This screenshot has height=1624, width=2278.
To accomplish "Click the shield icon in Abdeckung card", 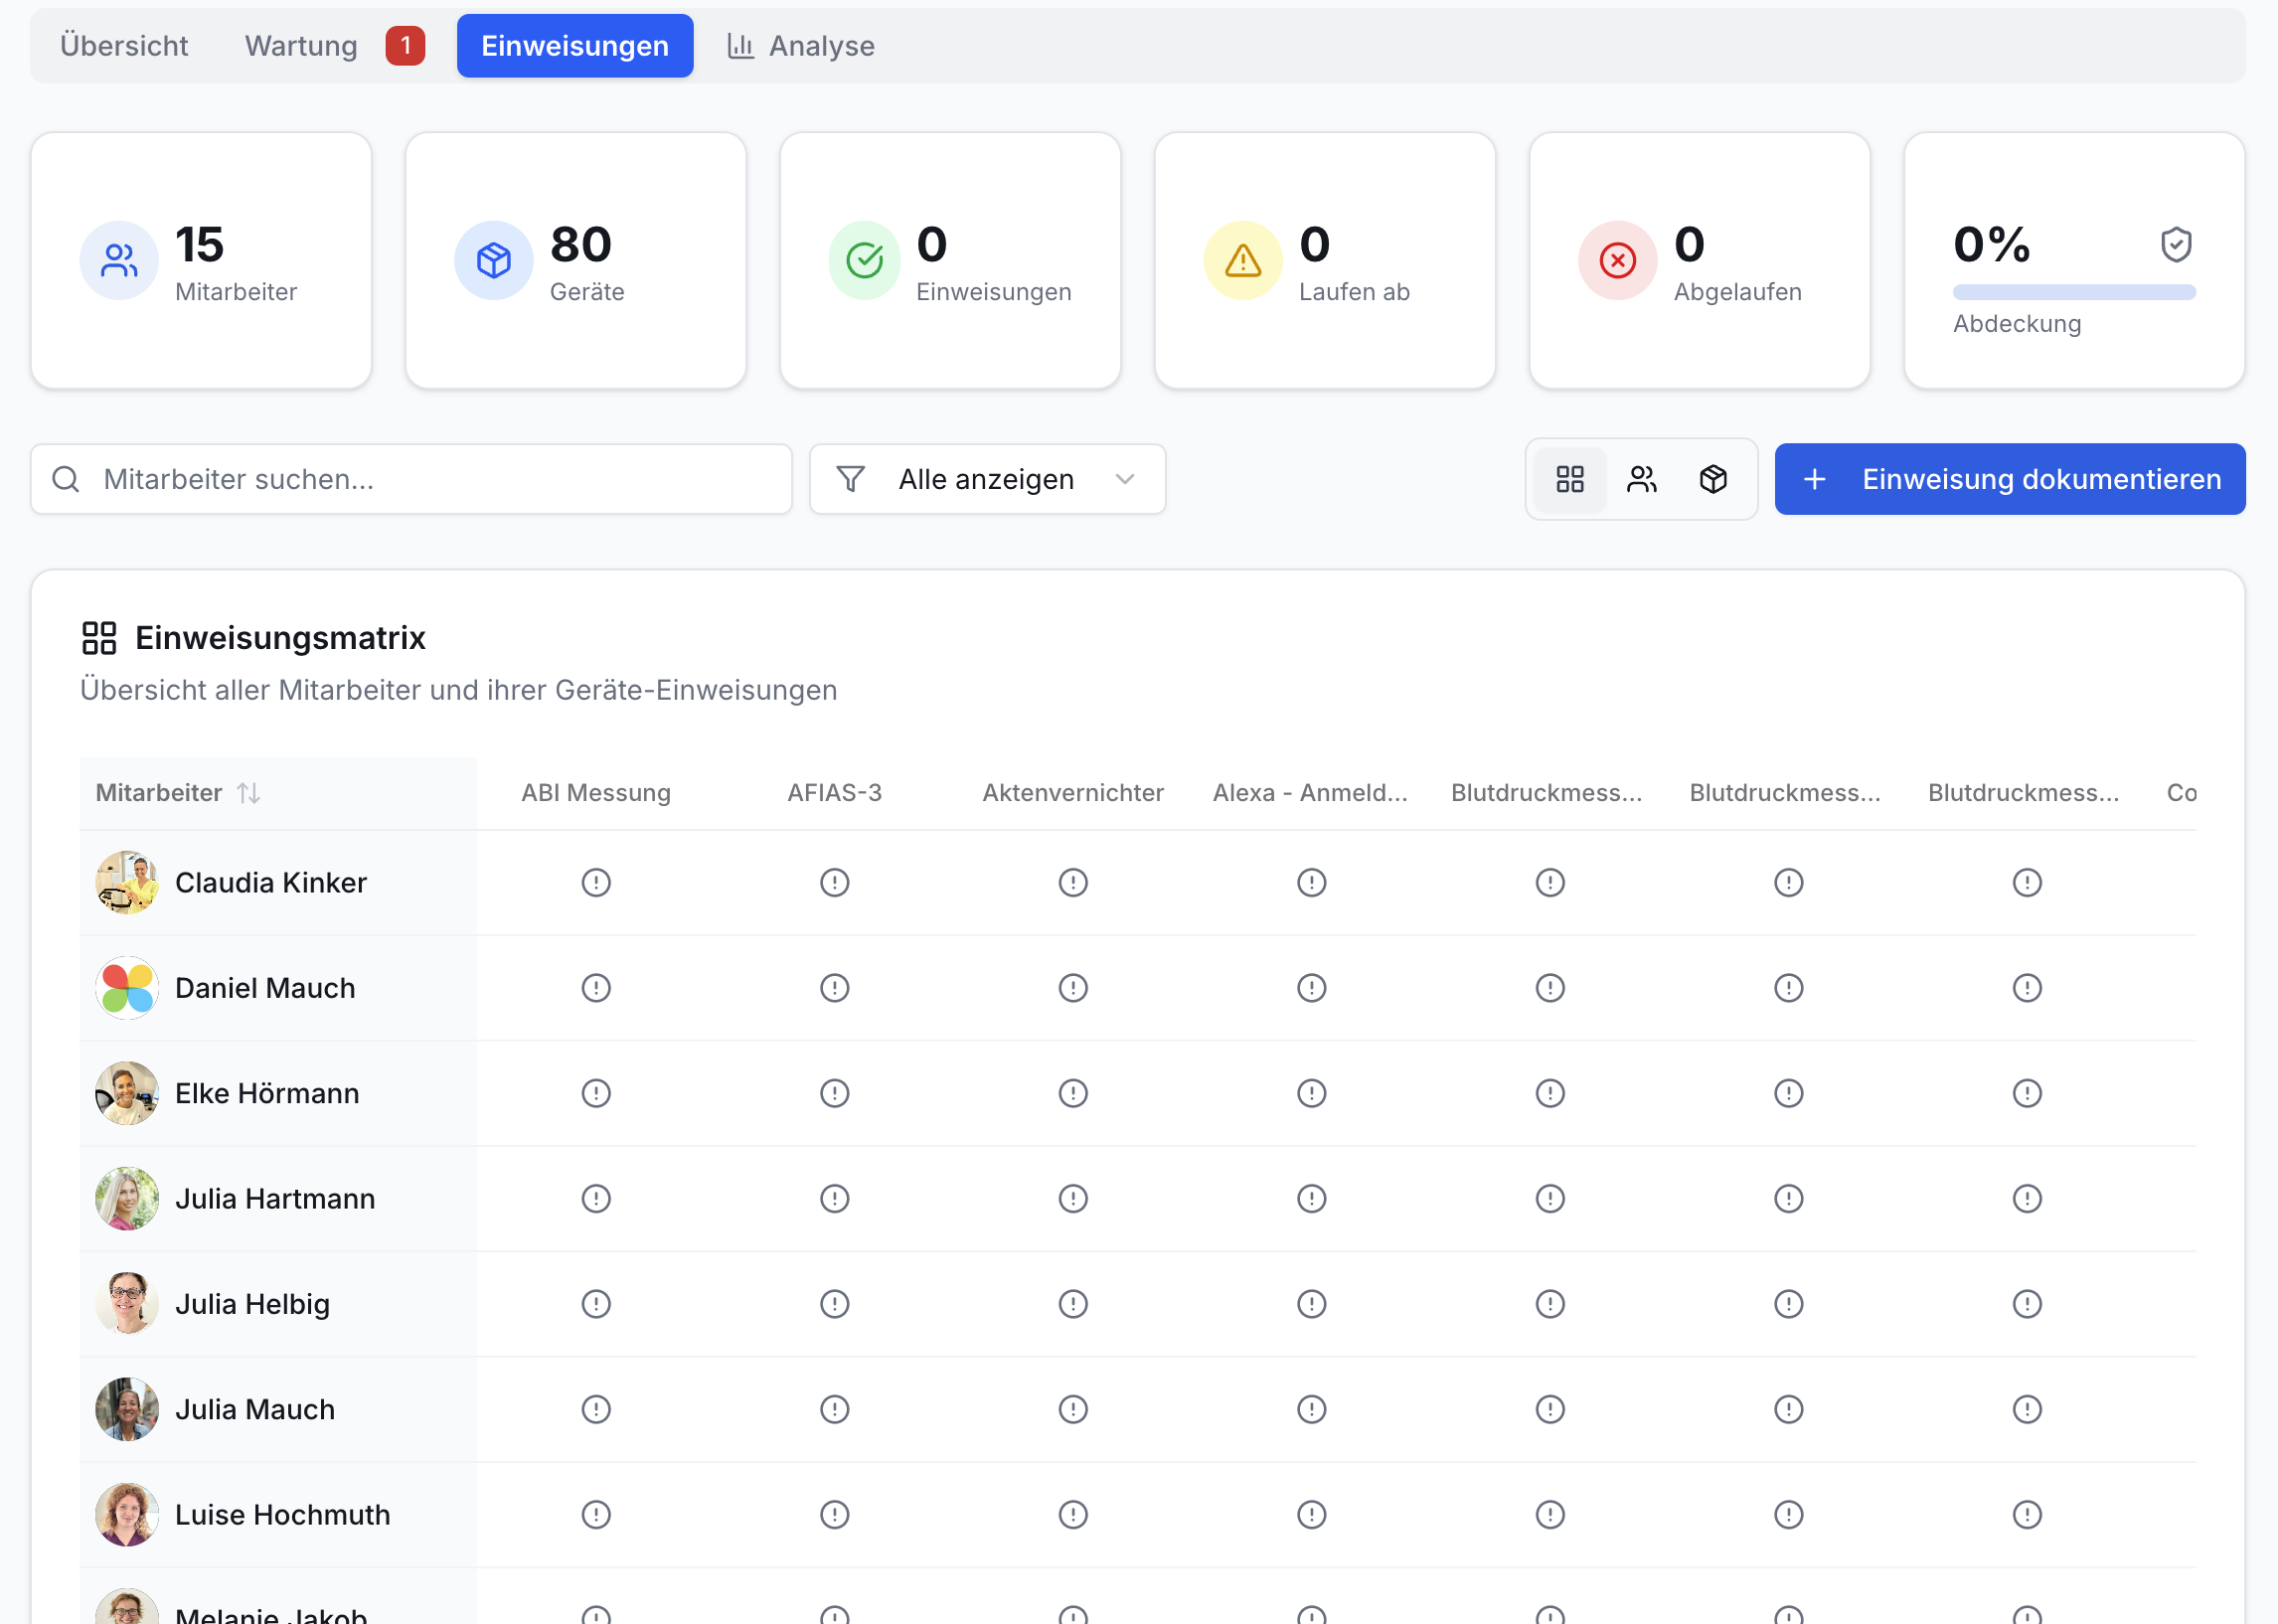I will (x=2175, y=244).
